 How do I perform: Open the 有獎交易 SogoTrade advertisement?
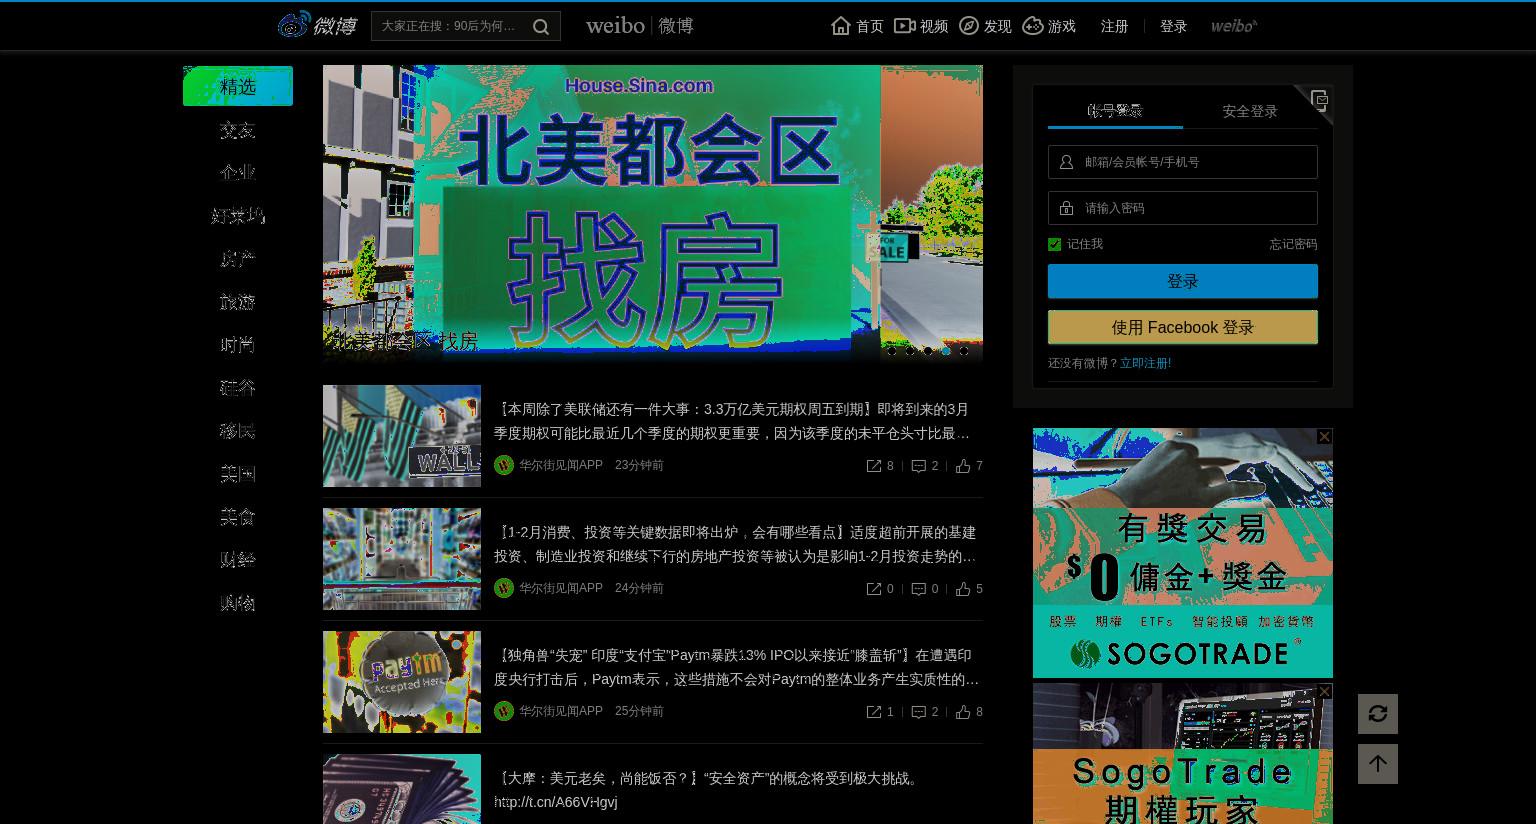click(x=1183, y=553)
